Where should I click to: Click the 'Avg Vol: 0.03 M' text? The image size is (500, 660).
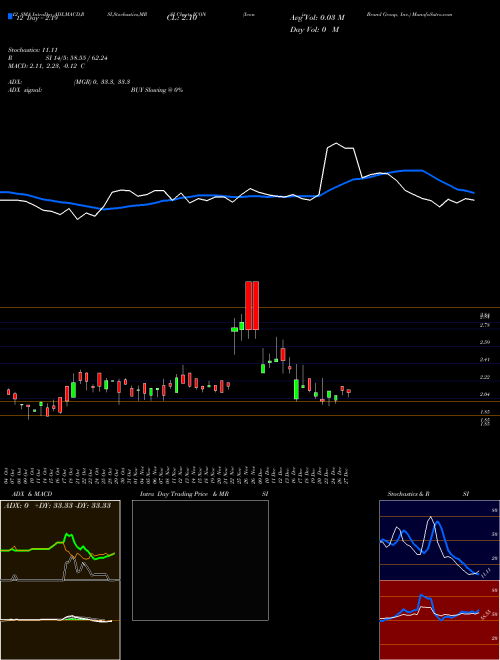317,18
